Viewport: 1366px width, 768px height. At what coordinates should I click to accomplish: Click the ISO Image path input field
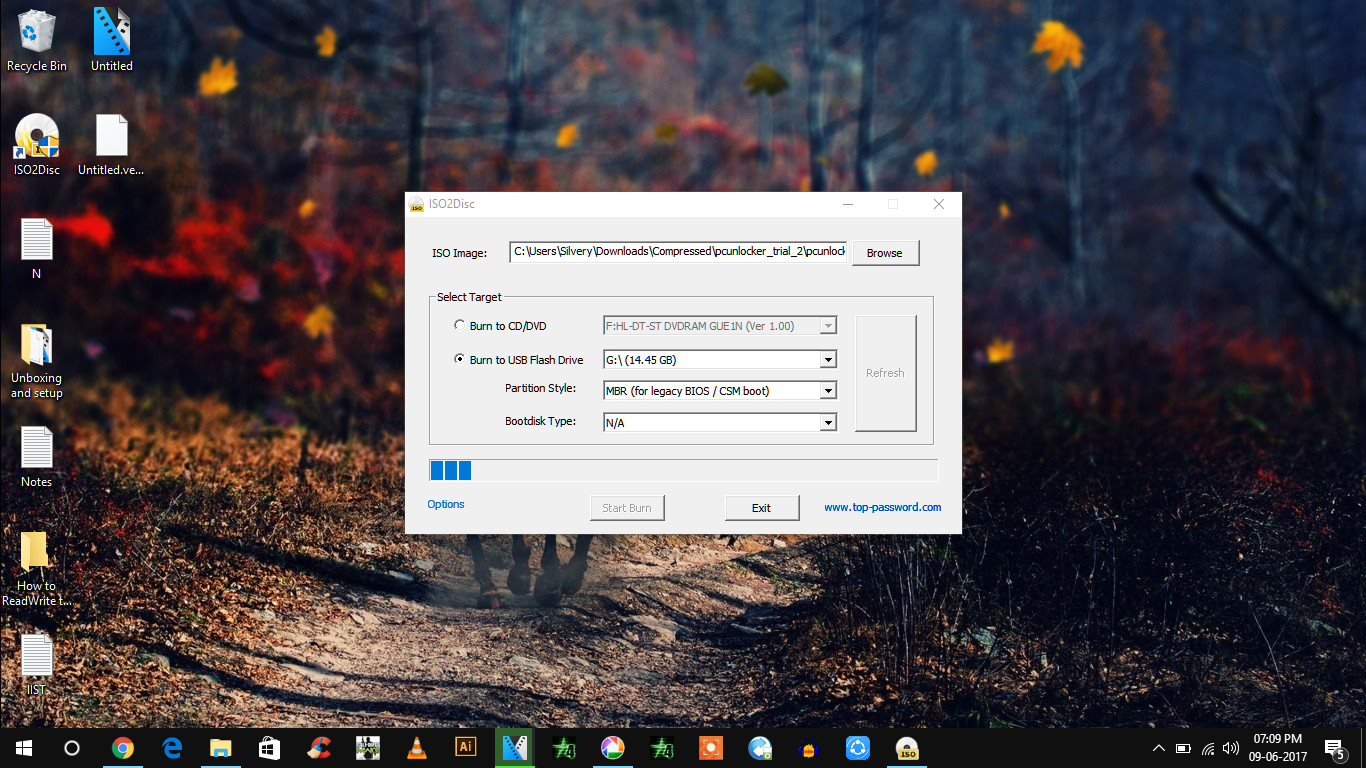click(679, 252)
